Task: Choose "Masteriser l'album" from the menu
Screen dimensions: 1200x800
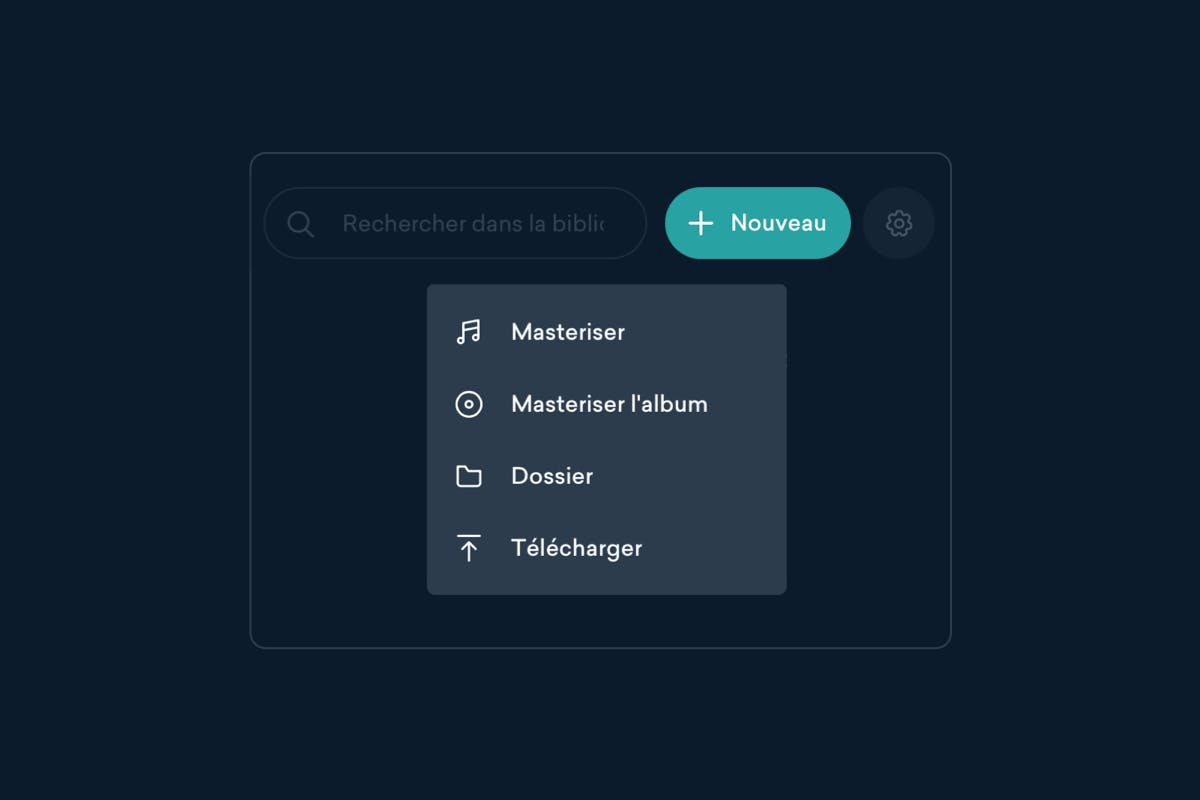Action: (606, 404)
